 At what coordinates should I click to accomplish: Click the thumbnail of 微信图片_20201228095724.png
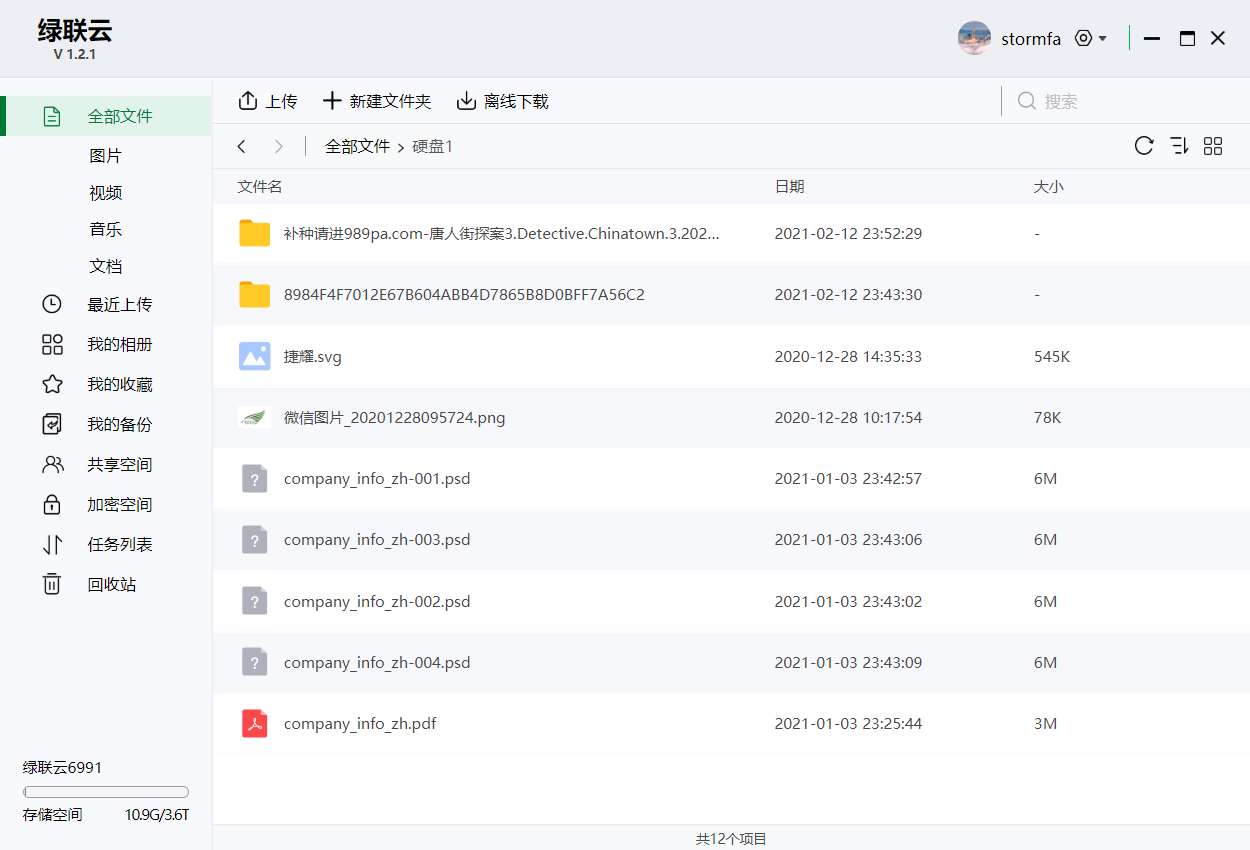(x=255, y=417)
